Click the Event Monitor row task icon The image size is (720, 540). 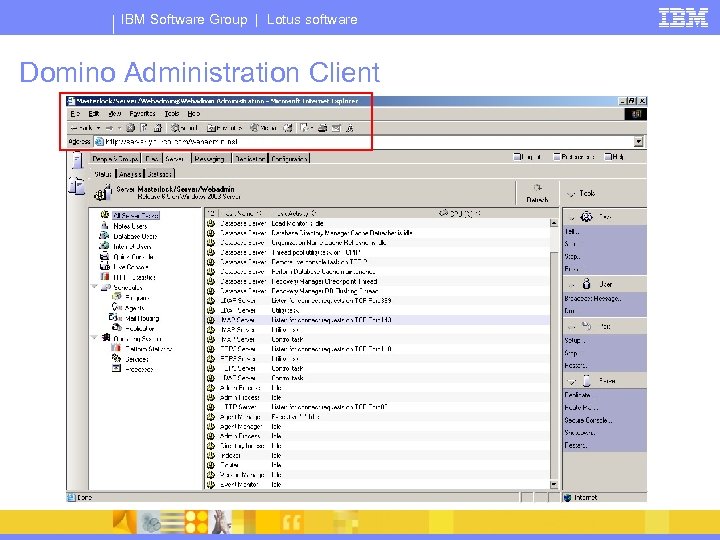click(x=211, y=484)
